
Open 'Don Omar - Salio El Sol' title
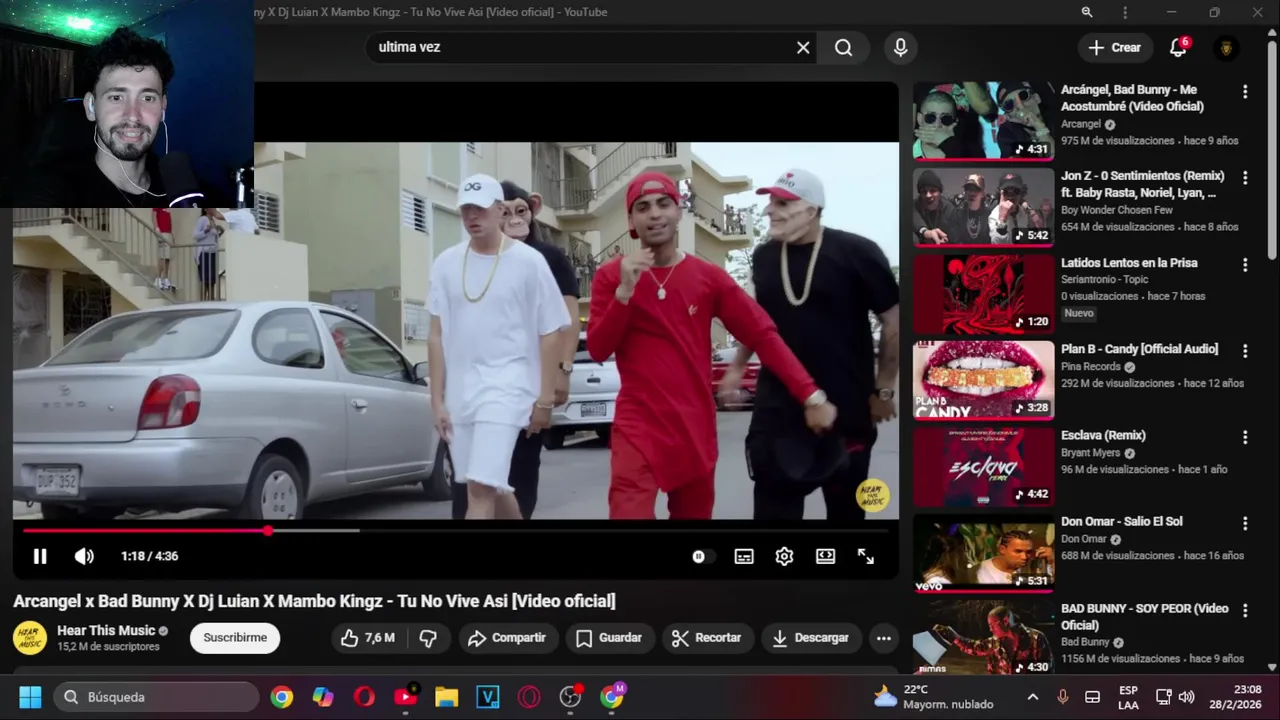pos(1121,522)
